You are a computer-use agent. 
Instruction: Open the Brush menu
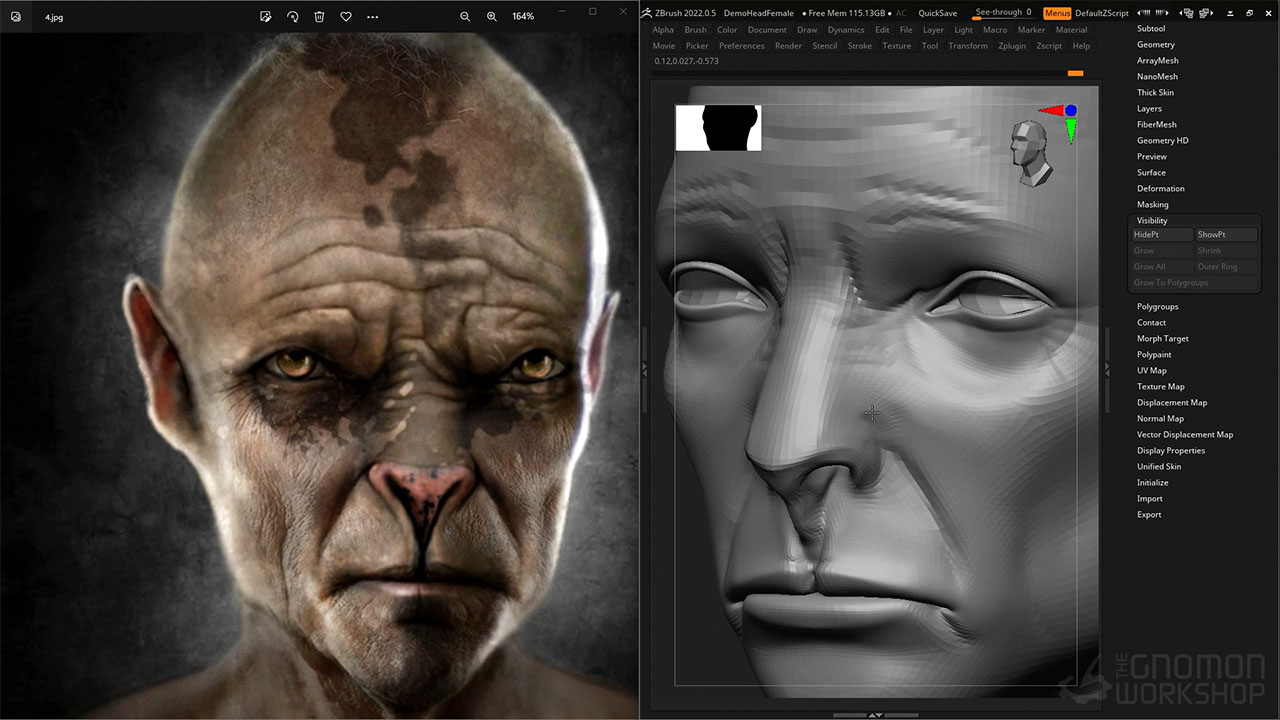click(695, 30)
